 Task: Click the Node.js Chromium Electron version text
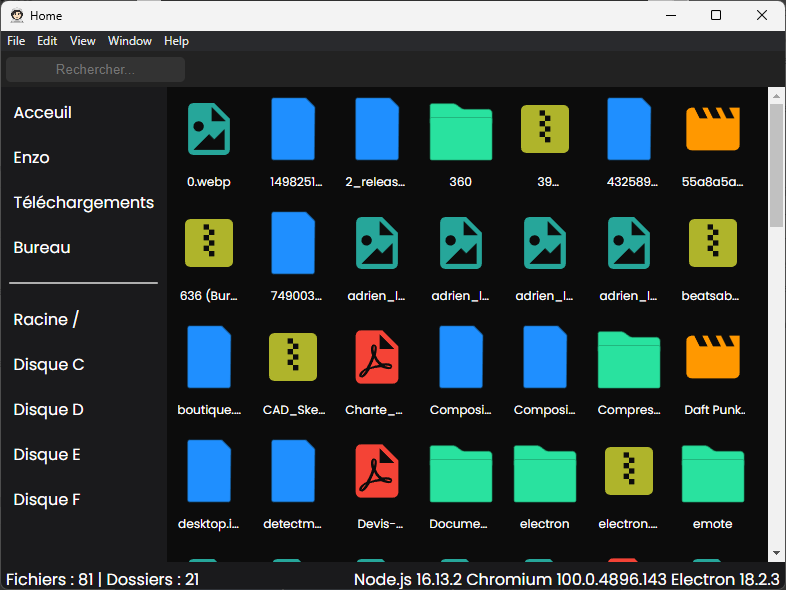pyautogui.click(x=566, y=579)
